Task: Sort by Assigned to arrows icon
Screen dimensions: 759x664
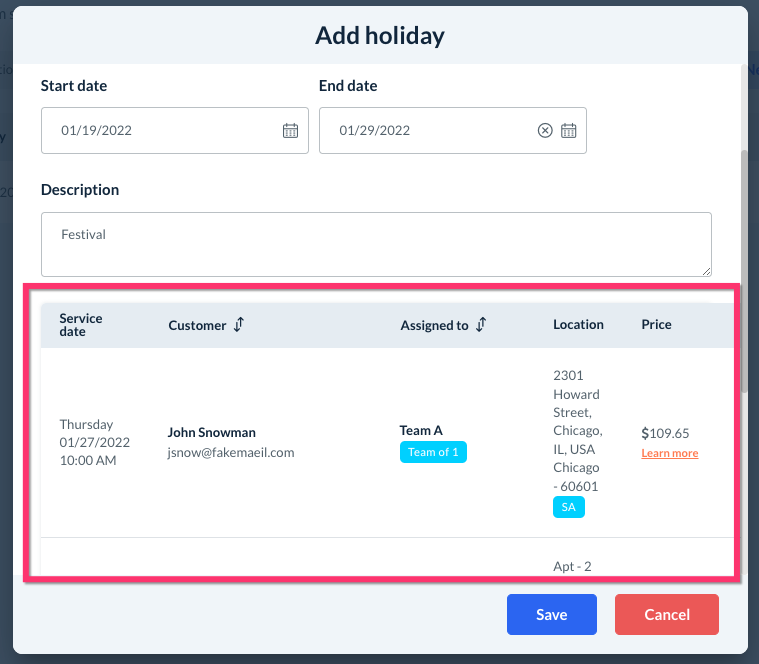Action: point(481,325)
